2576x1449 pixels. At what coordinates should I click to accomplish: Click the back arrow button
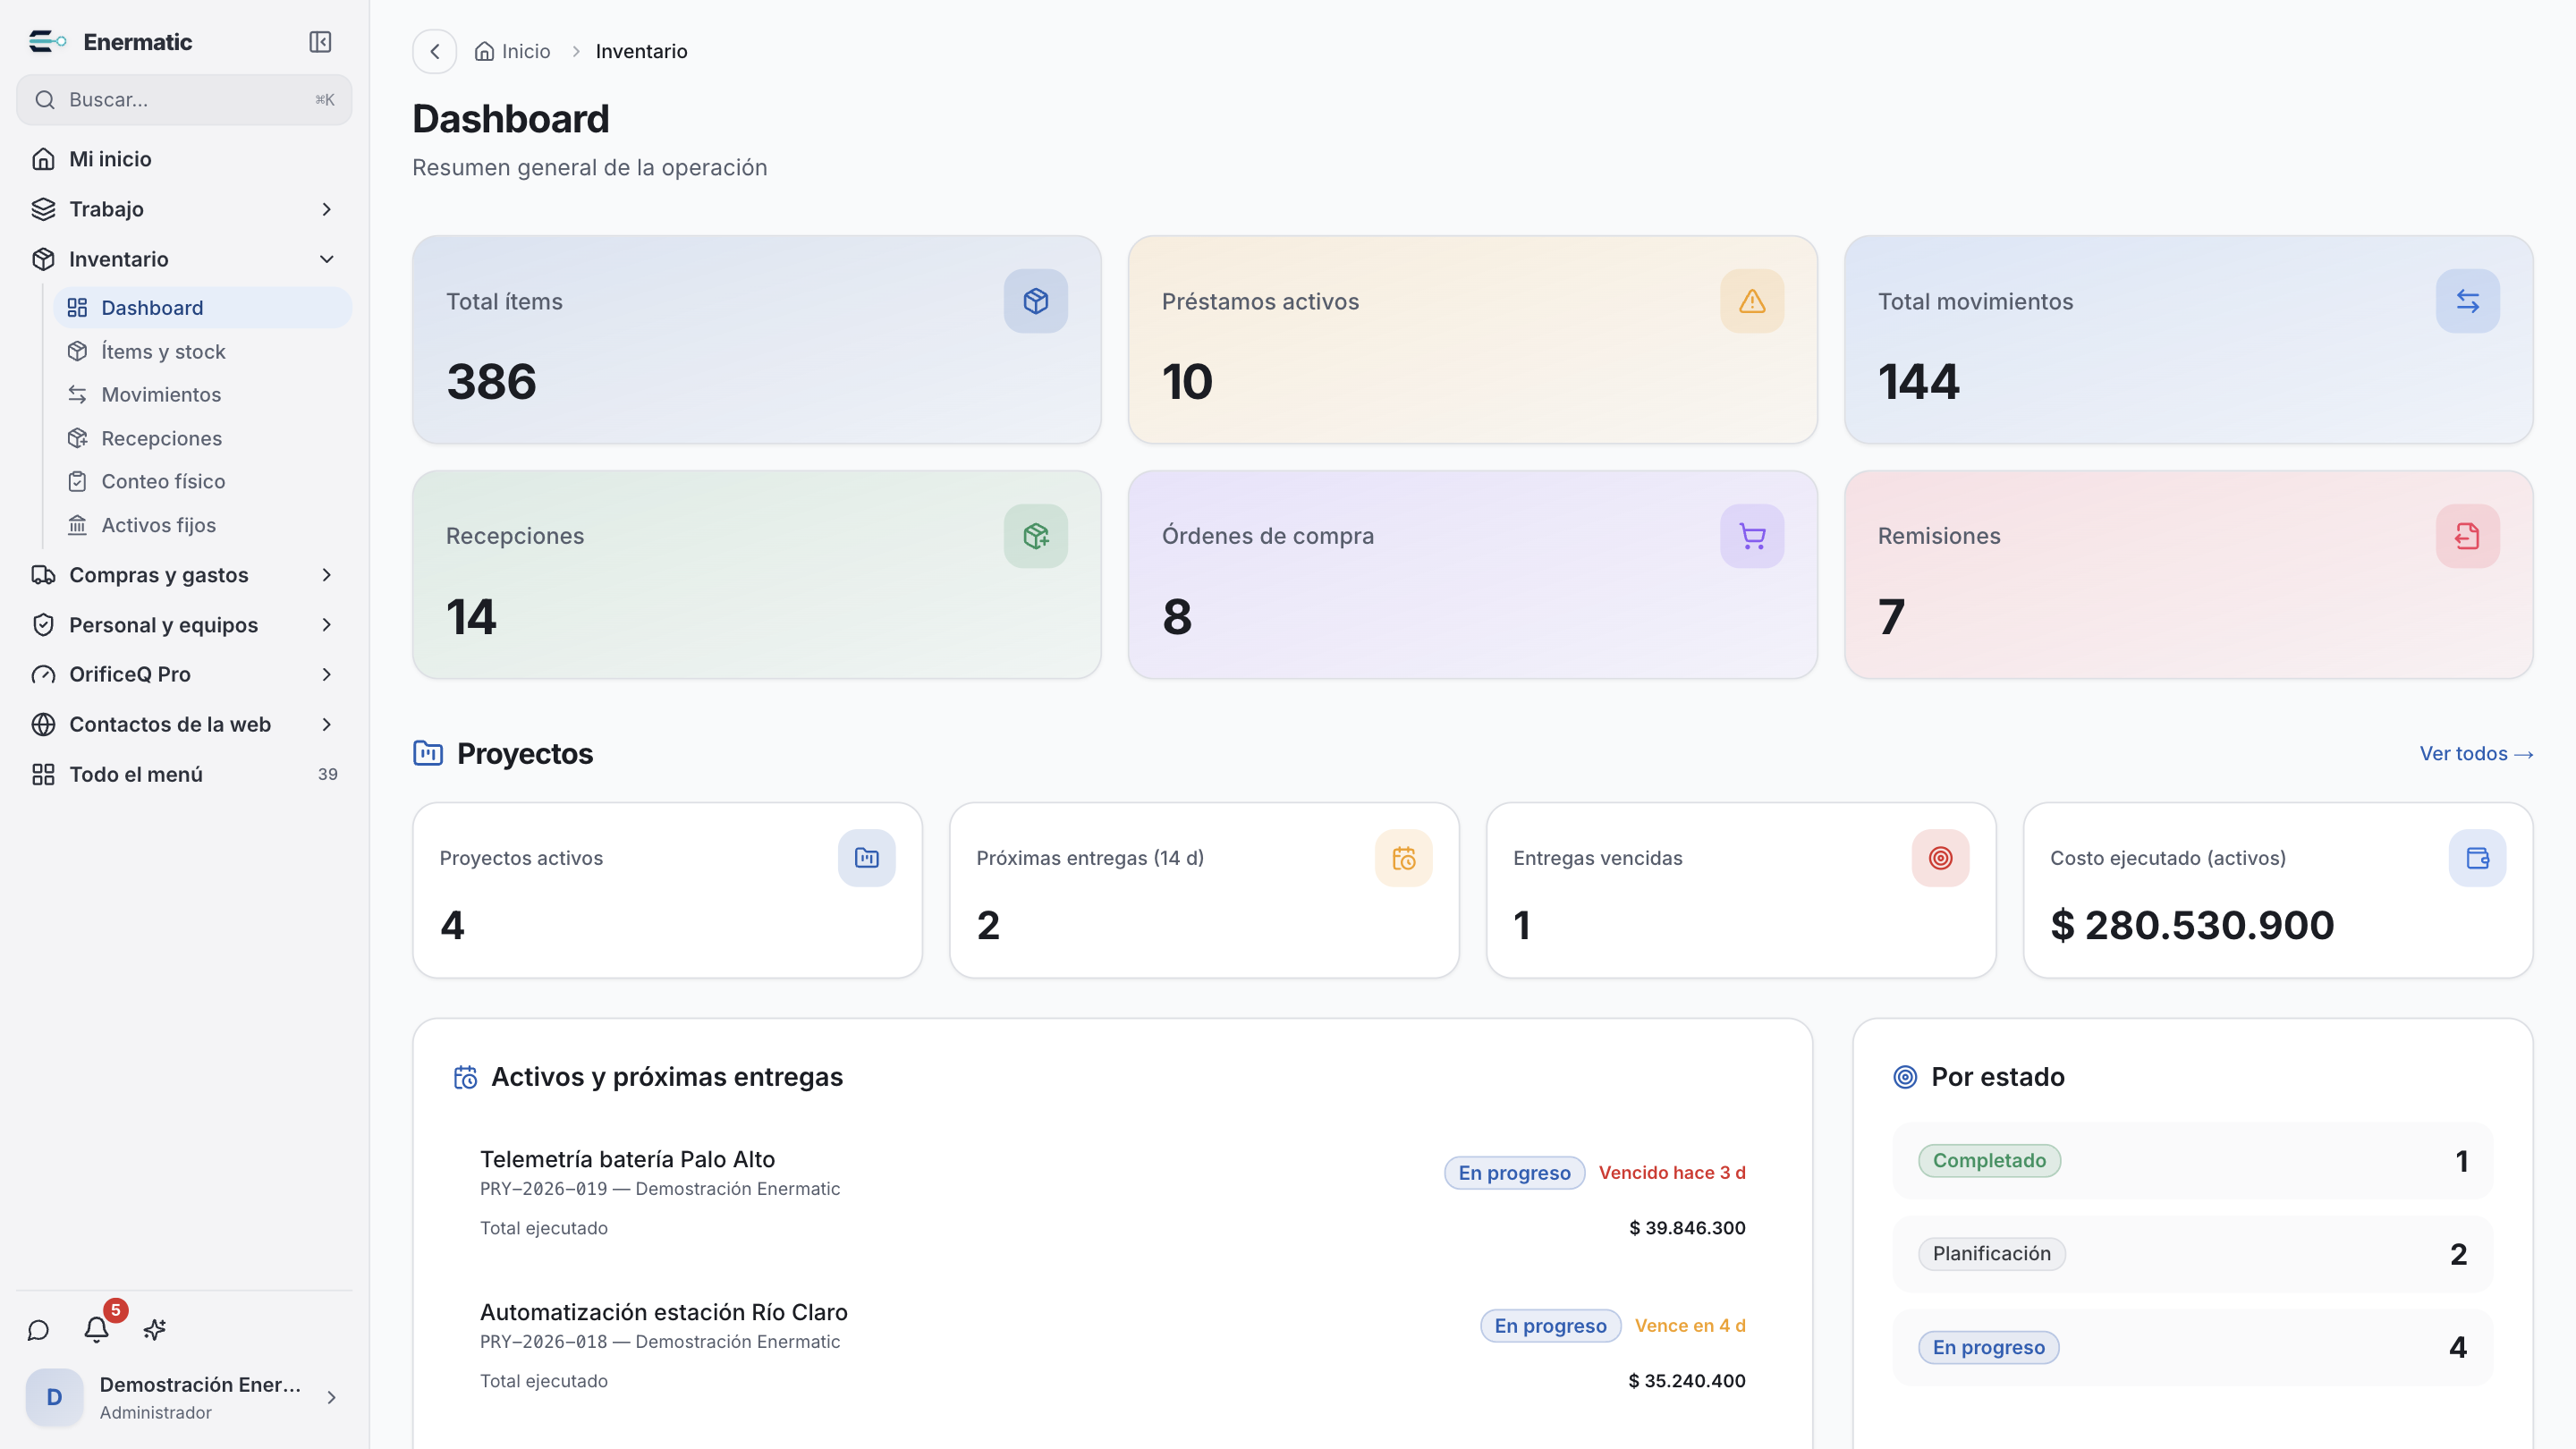pos(435,51)
